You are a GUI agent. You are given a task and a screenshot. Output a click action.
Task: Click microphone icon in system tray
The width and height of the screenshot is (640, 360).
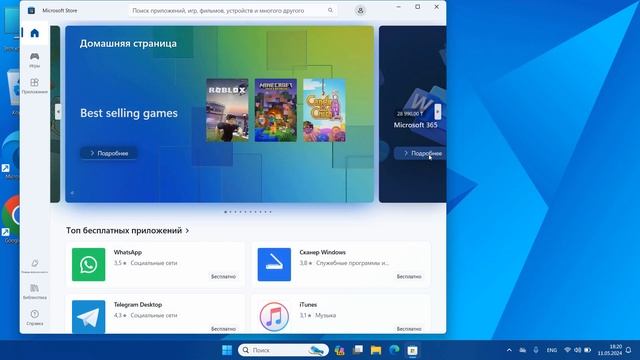point(536,350)
